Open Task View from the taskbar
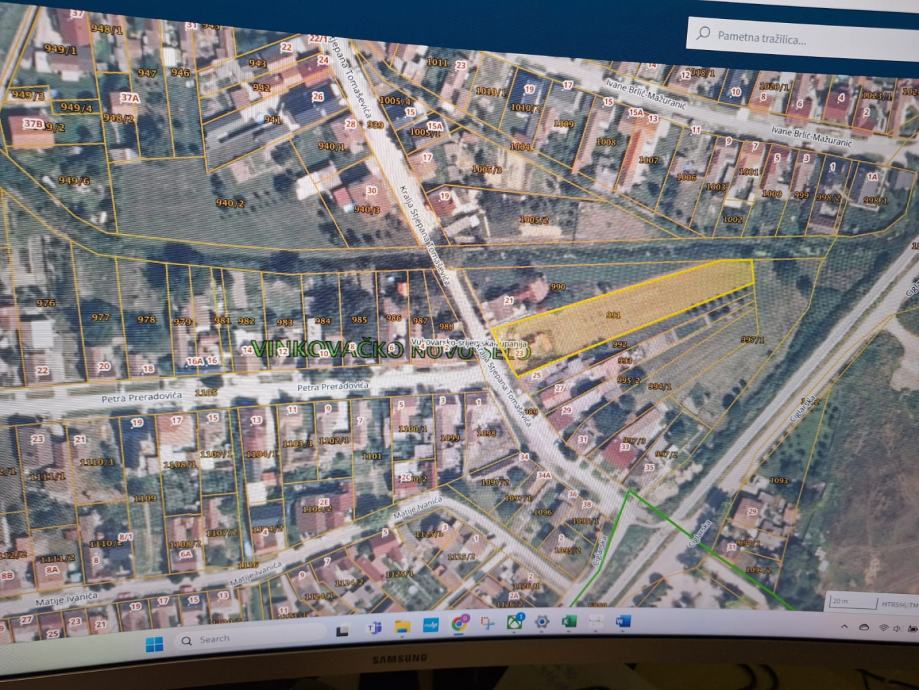Screen dimensions: 919x690 pyautogui.click(x=343, y=630)
